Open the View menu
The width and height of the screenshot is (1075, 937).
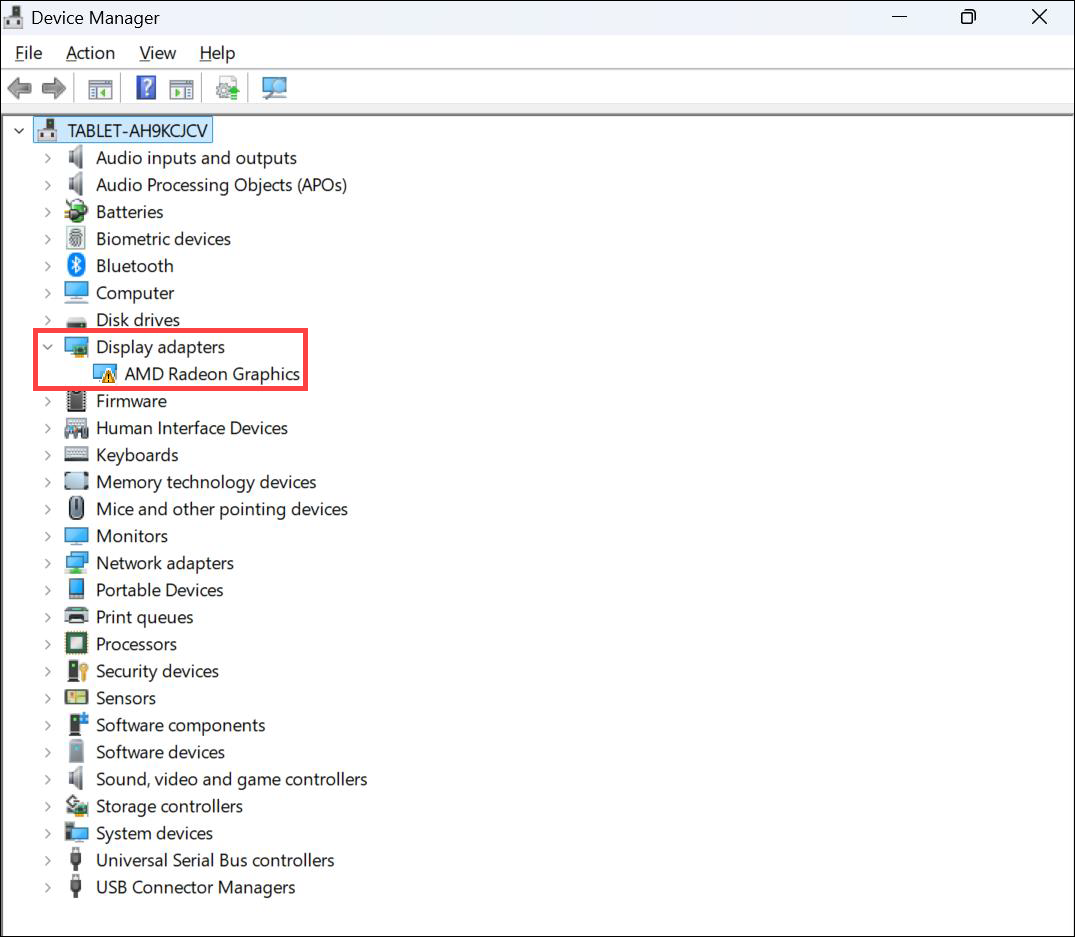tap(158, 53)
